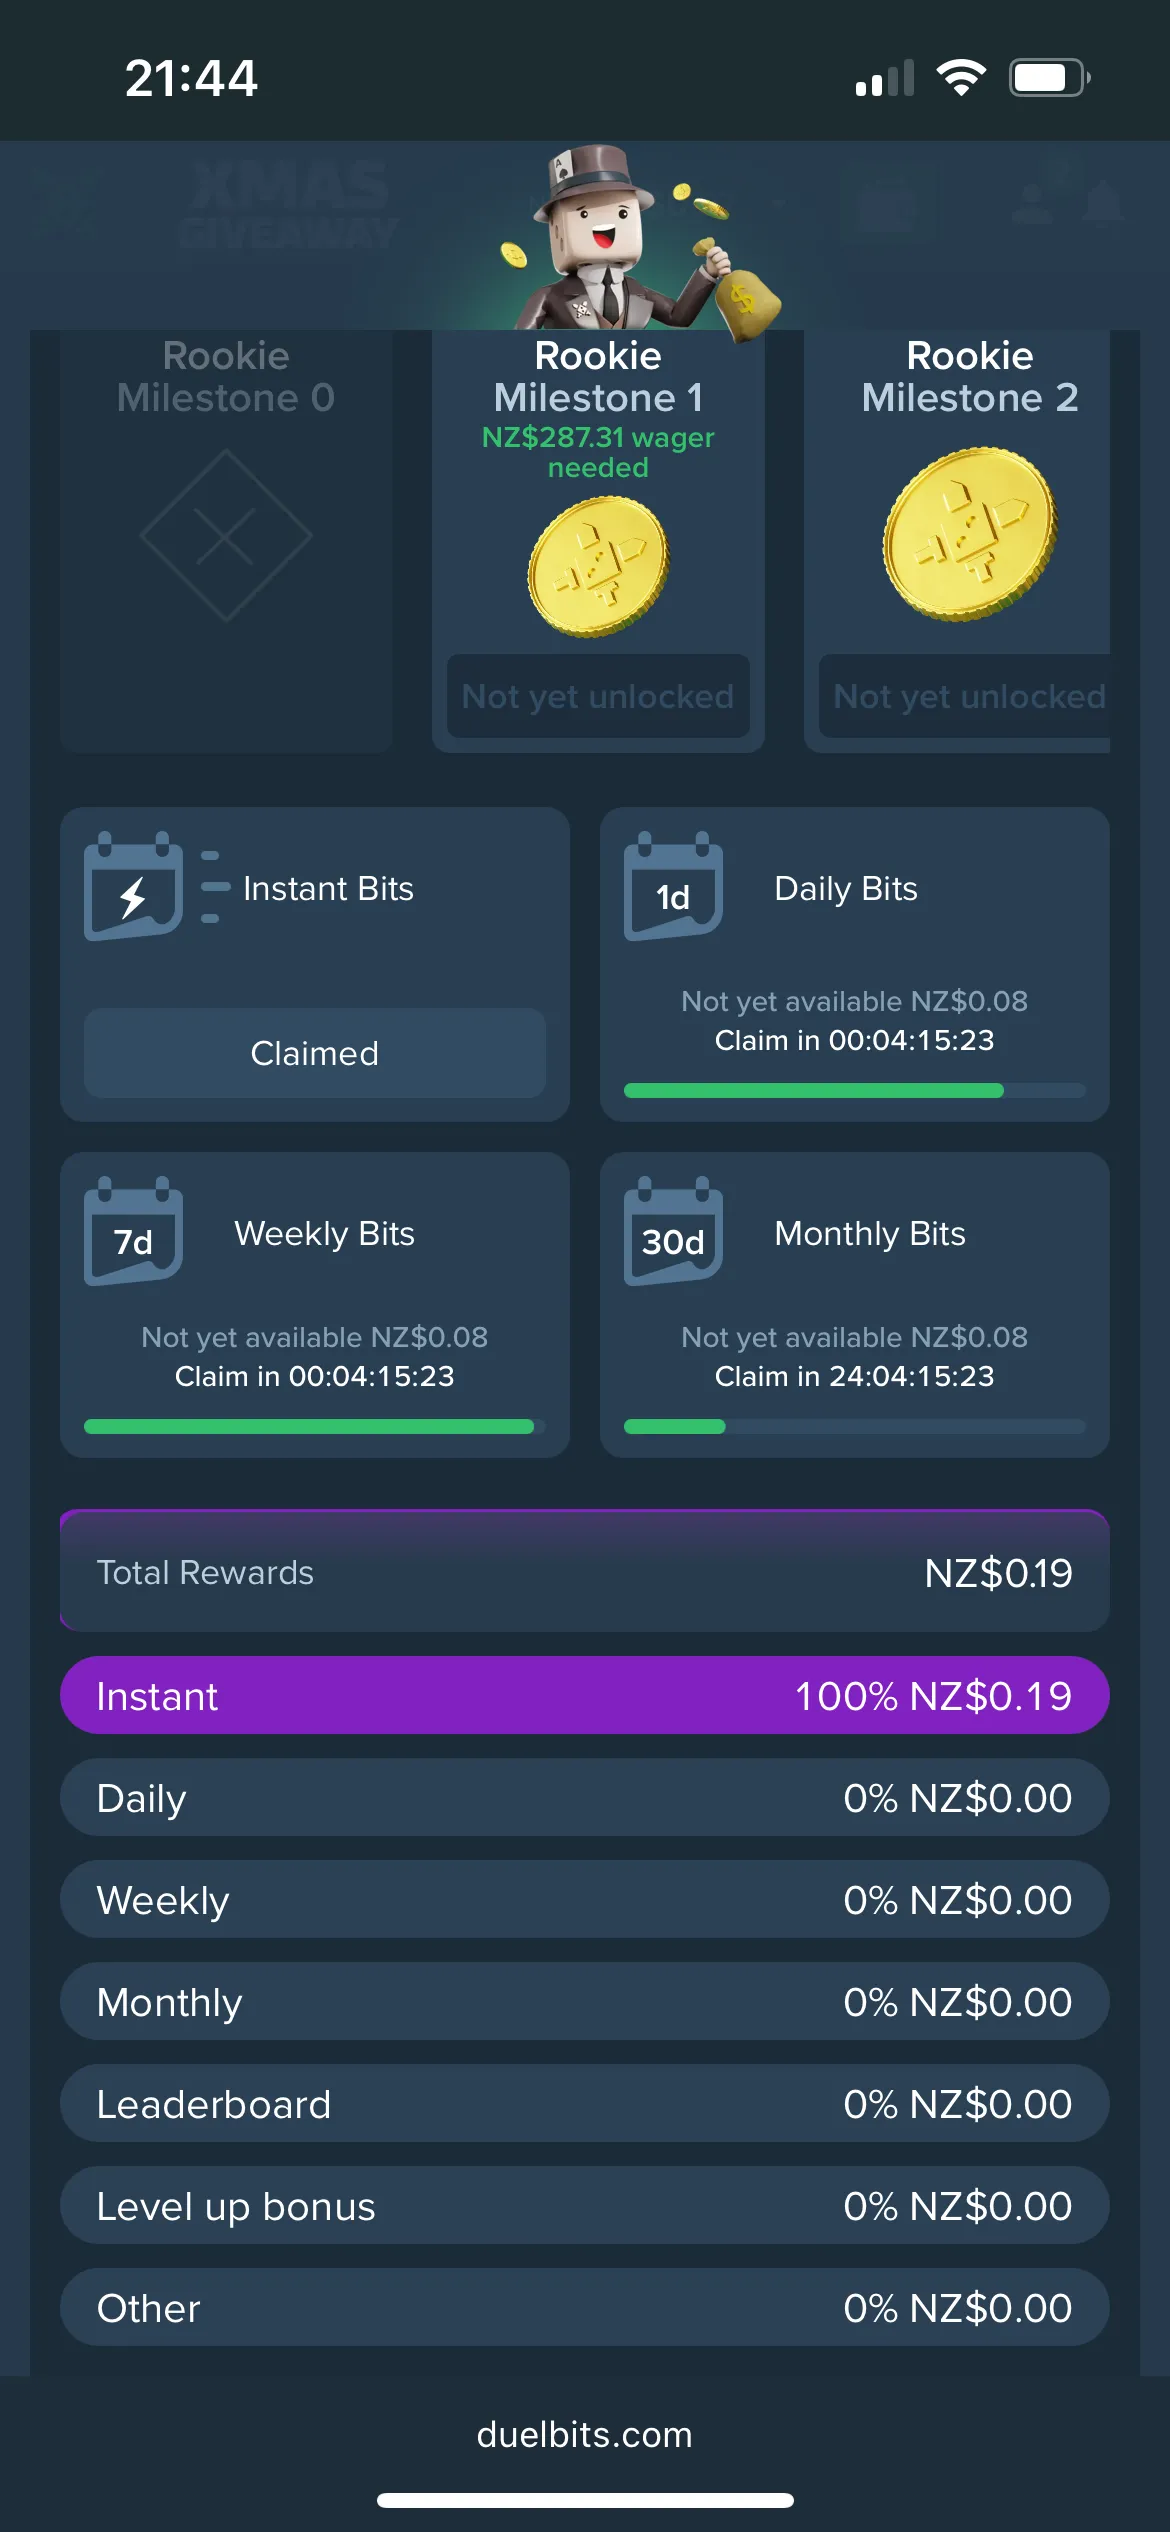Select the Daily rewards row
This screenshot has height=2532, width=1170.
pyautogui.click(x=584, y=1798)
